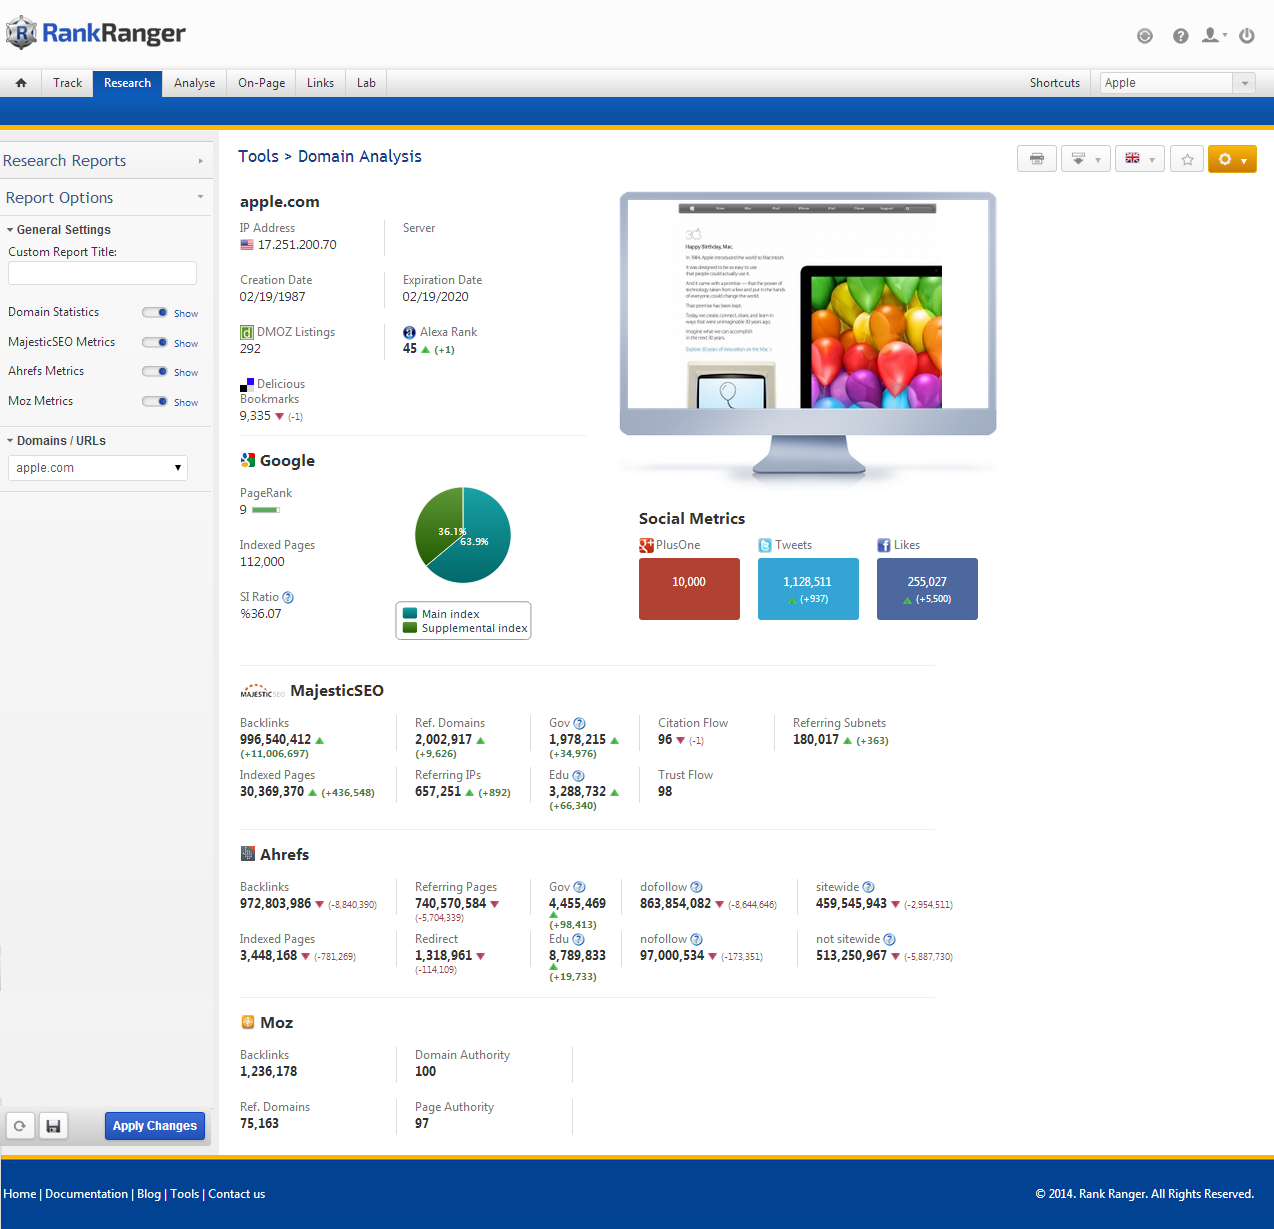Click the Delicious Bookmarks icon
Screen dimensions: 1274x1229
point(247,384)
